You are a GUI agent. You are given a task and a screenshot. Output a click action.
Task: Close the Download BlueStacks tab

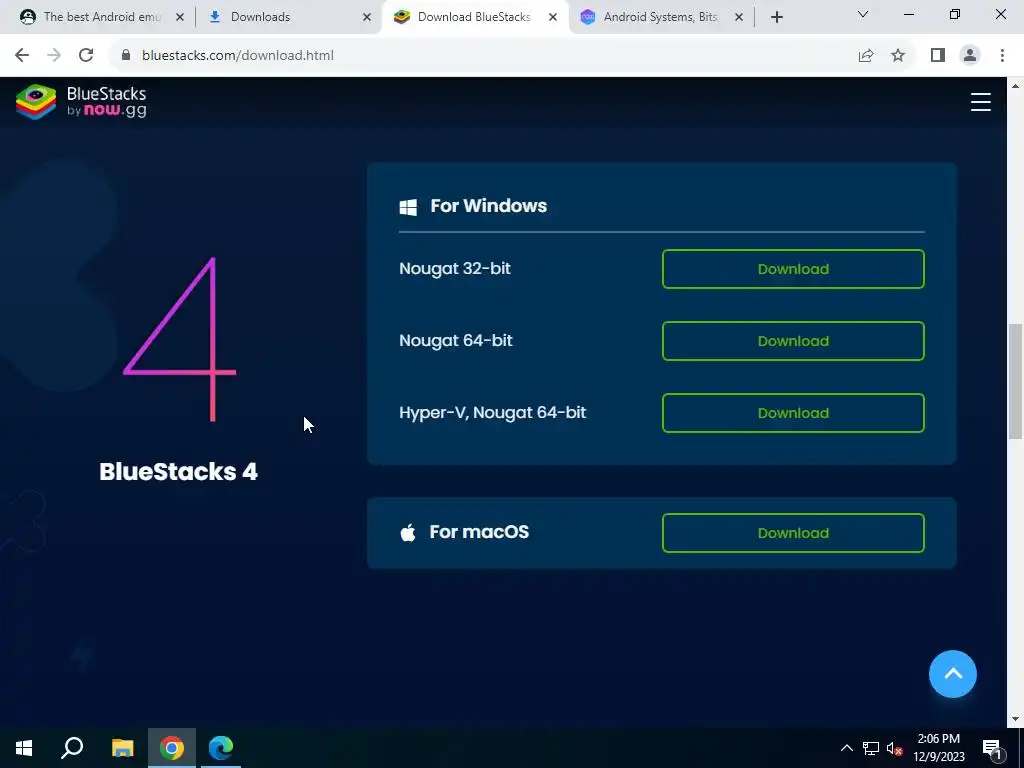point(553,17)
